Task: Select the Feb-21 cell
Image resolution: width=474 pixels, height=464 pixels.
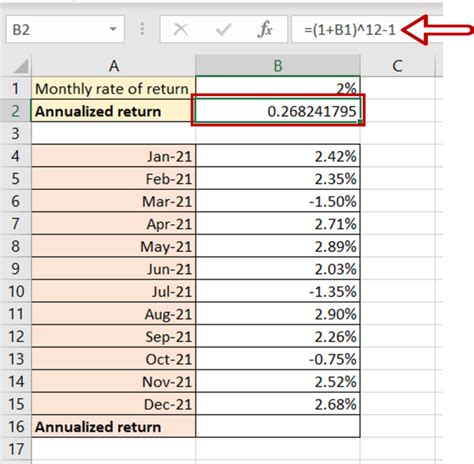Action: 114,178
